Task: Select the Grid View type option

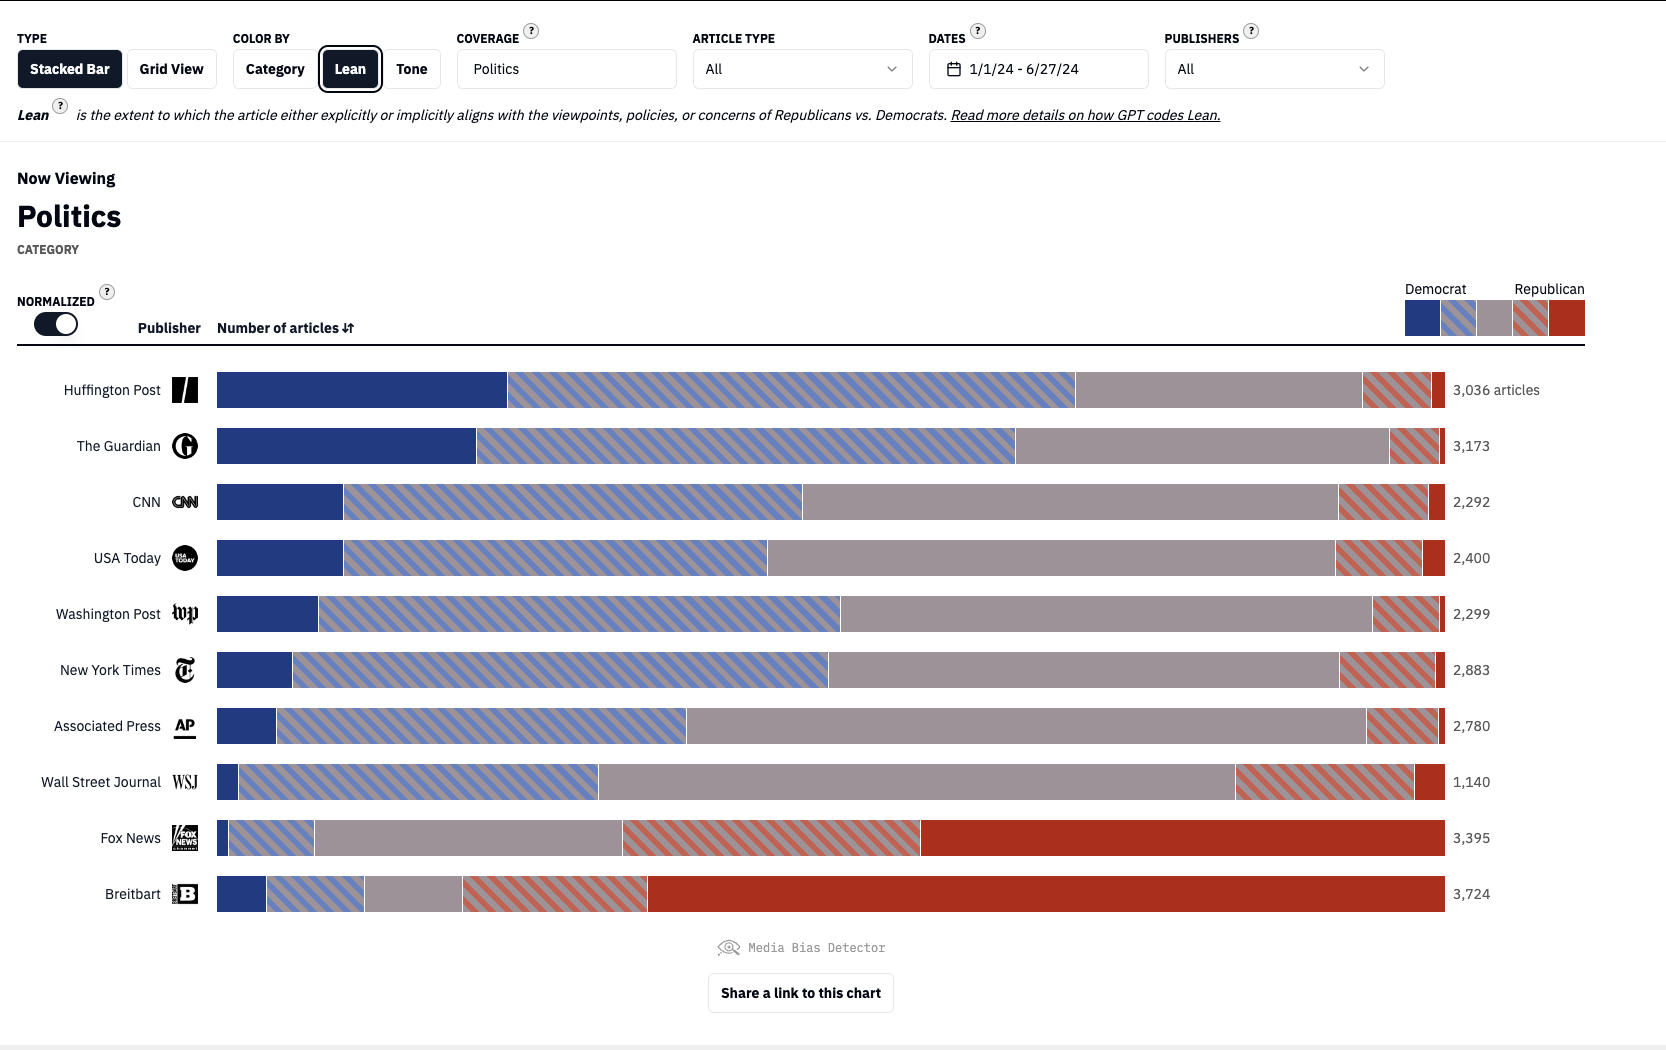Action: point(171,69)
